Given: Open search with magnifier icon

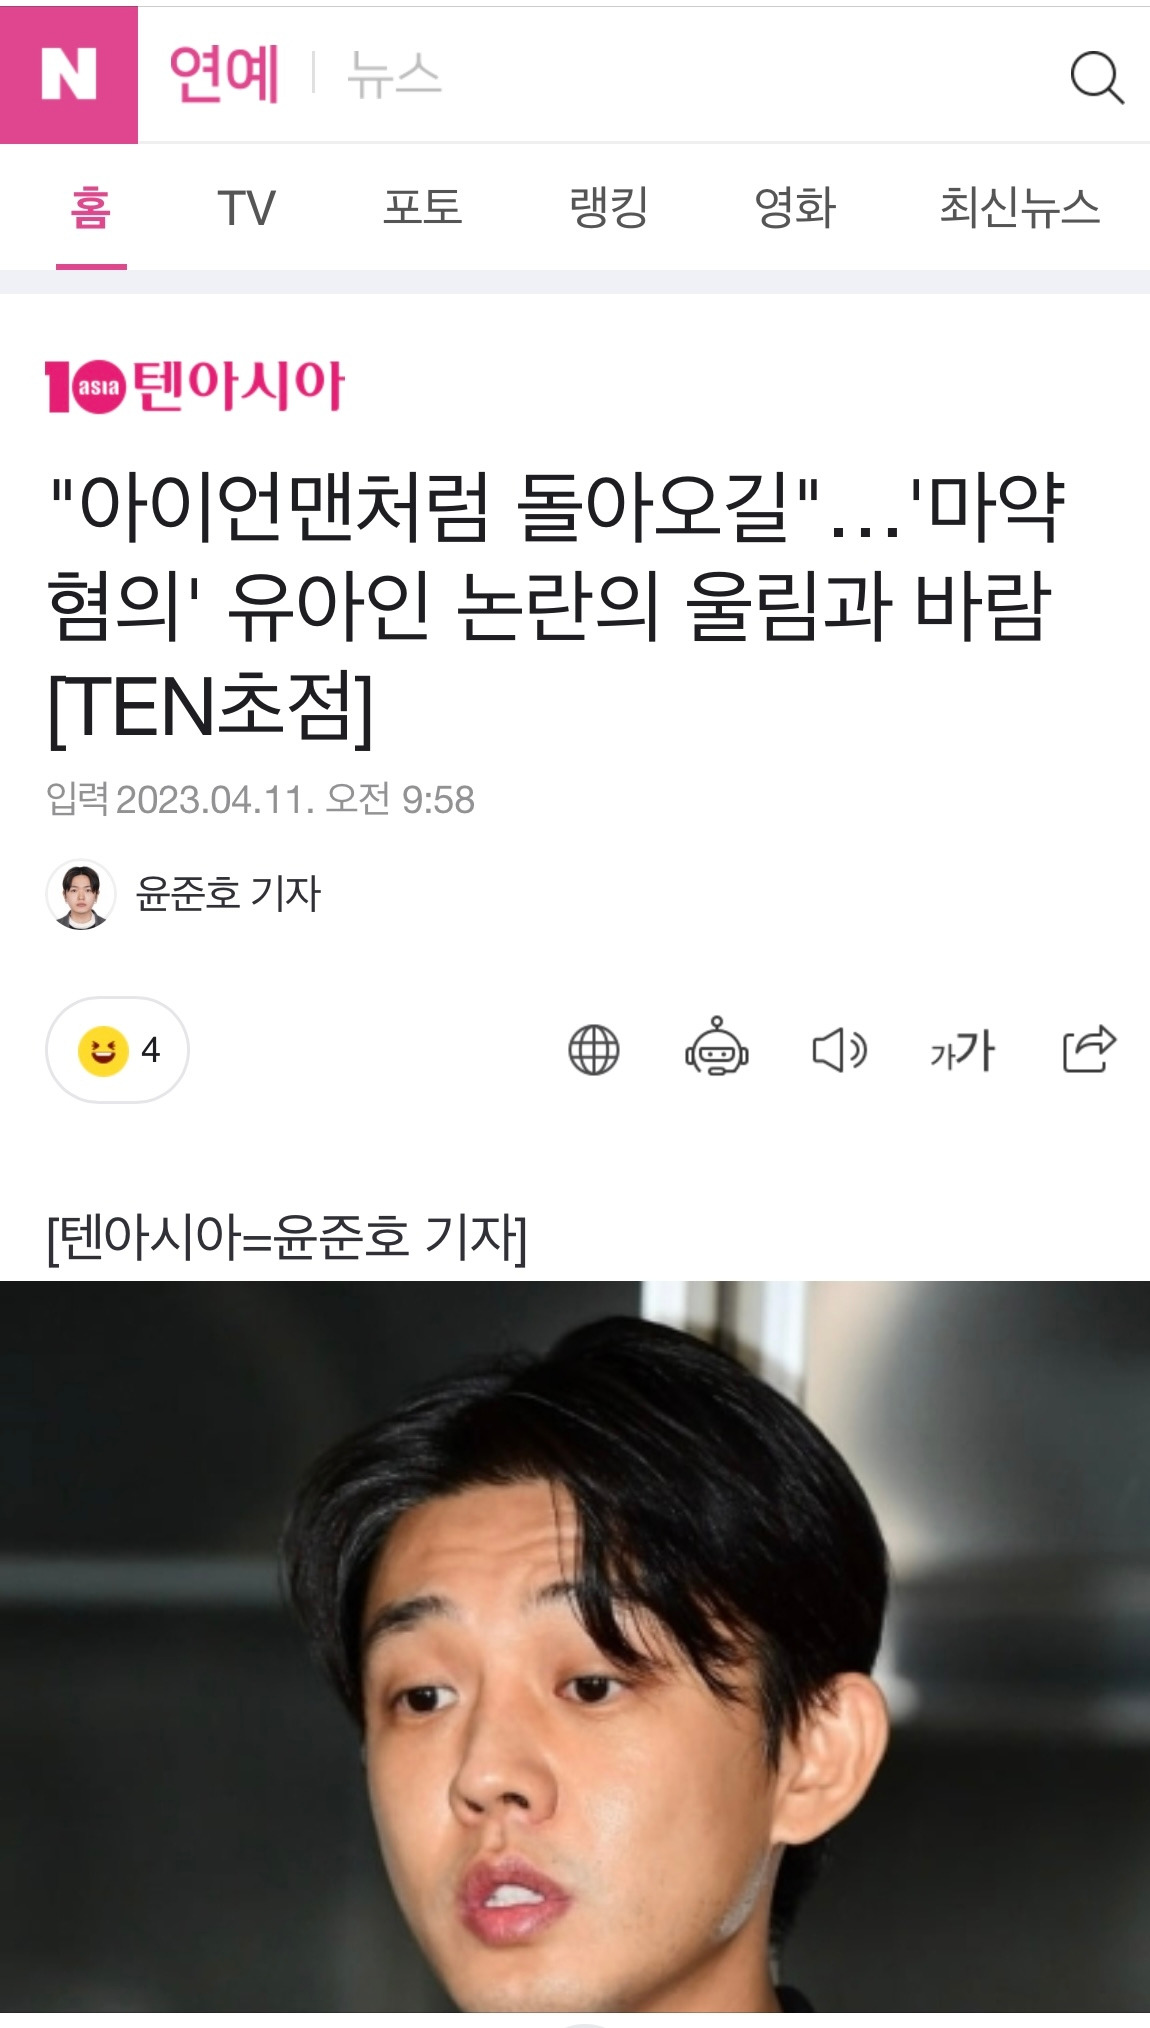Looking at the screenshot, I should [x=1097, y=77].
